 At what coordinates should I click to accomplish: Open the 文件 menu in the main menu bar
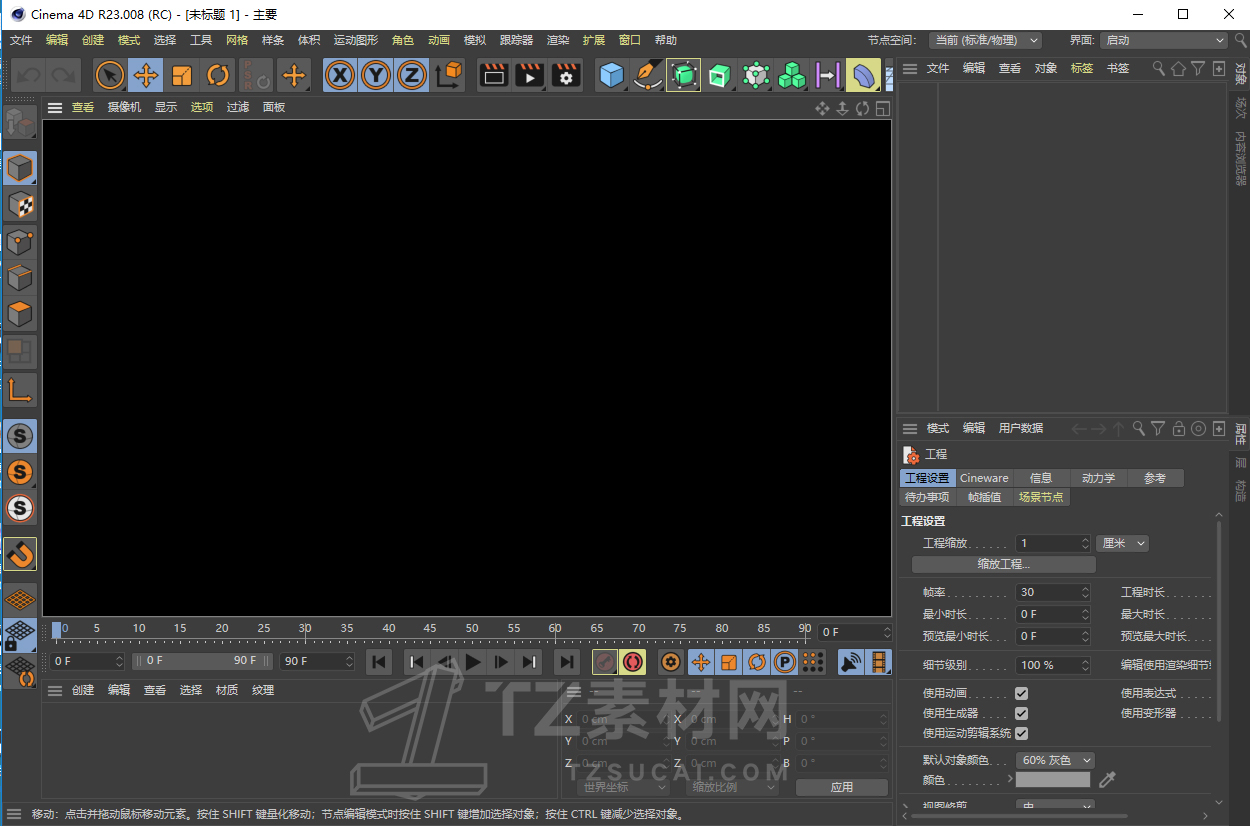coord(21,40)
